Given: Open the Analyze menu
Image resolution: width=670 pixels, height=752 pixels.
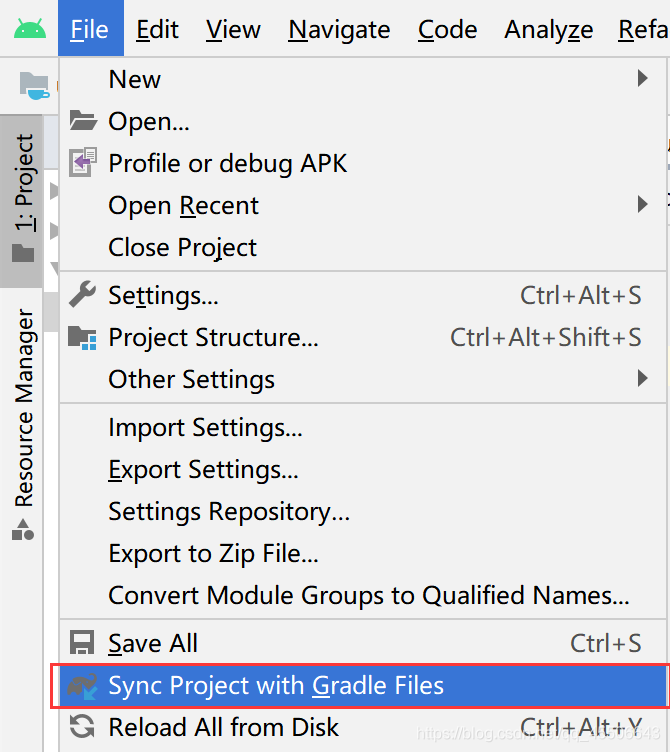Looking at the screenshot, I should click(549, 29).
